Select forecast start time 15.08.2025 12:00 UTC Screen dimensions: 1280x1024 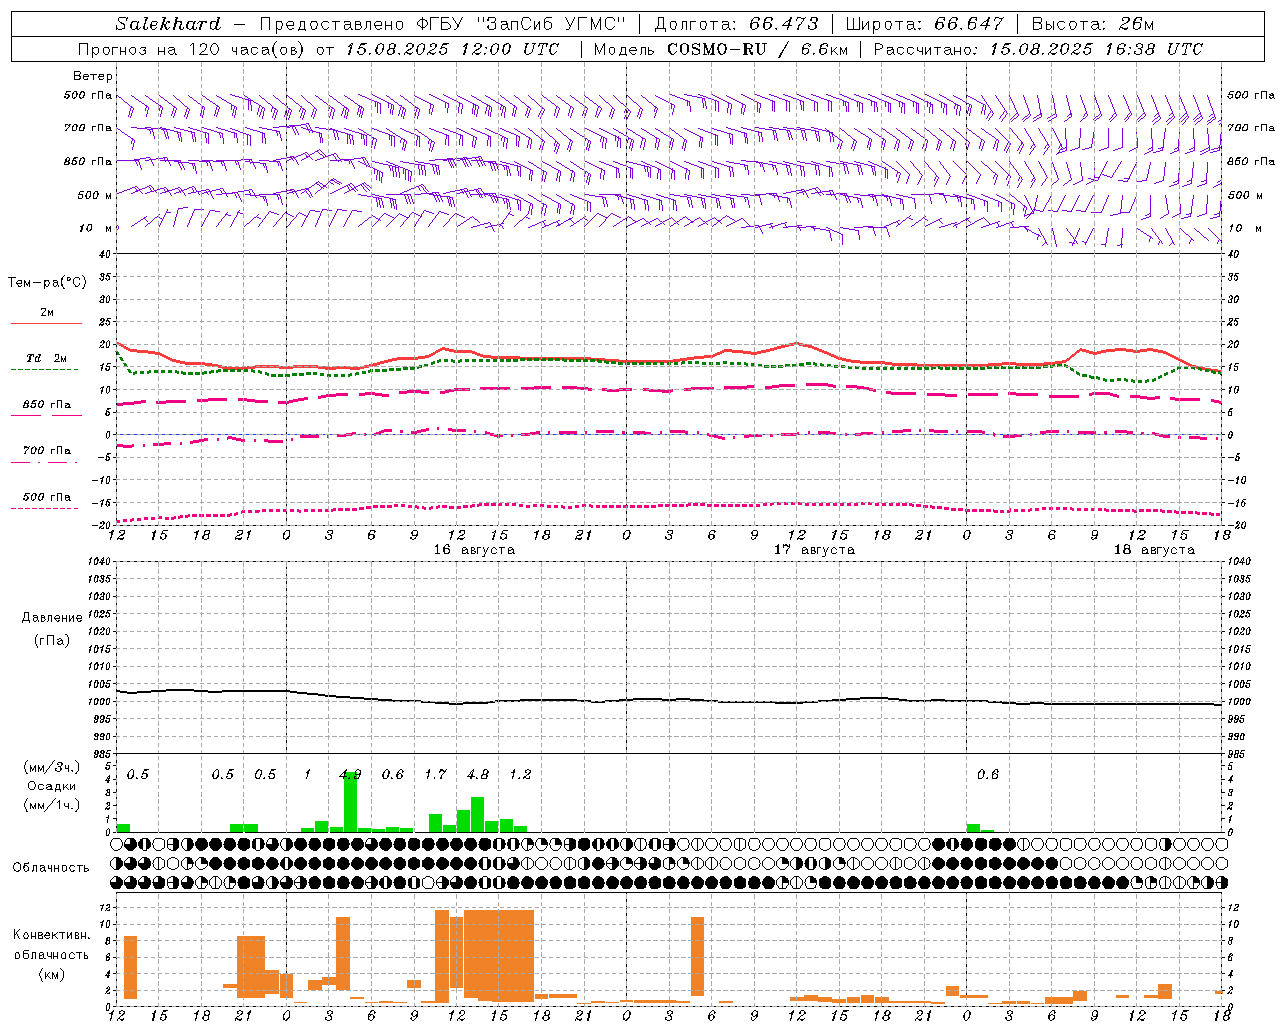pos(452,49)
